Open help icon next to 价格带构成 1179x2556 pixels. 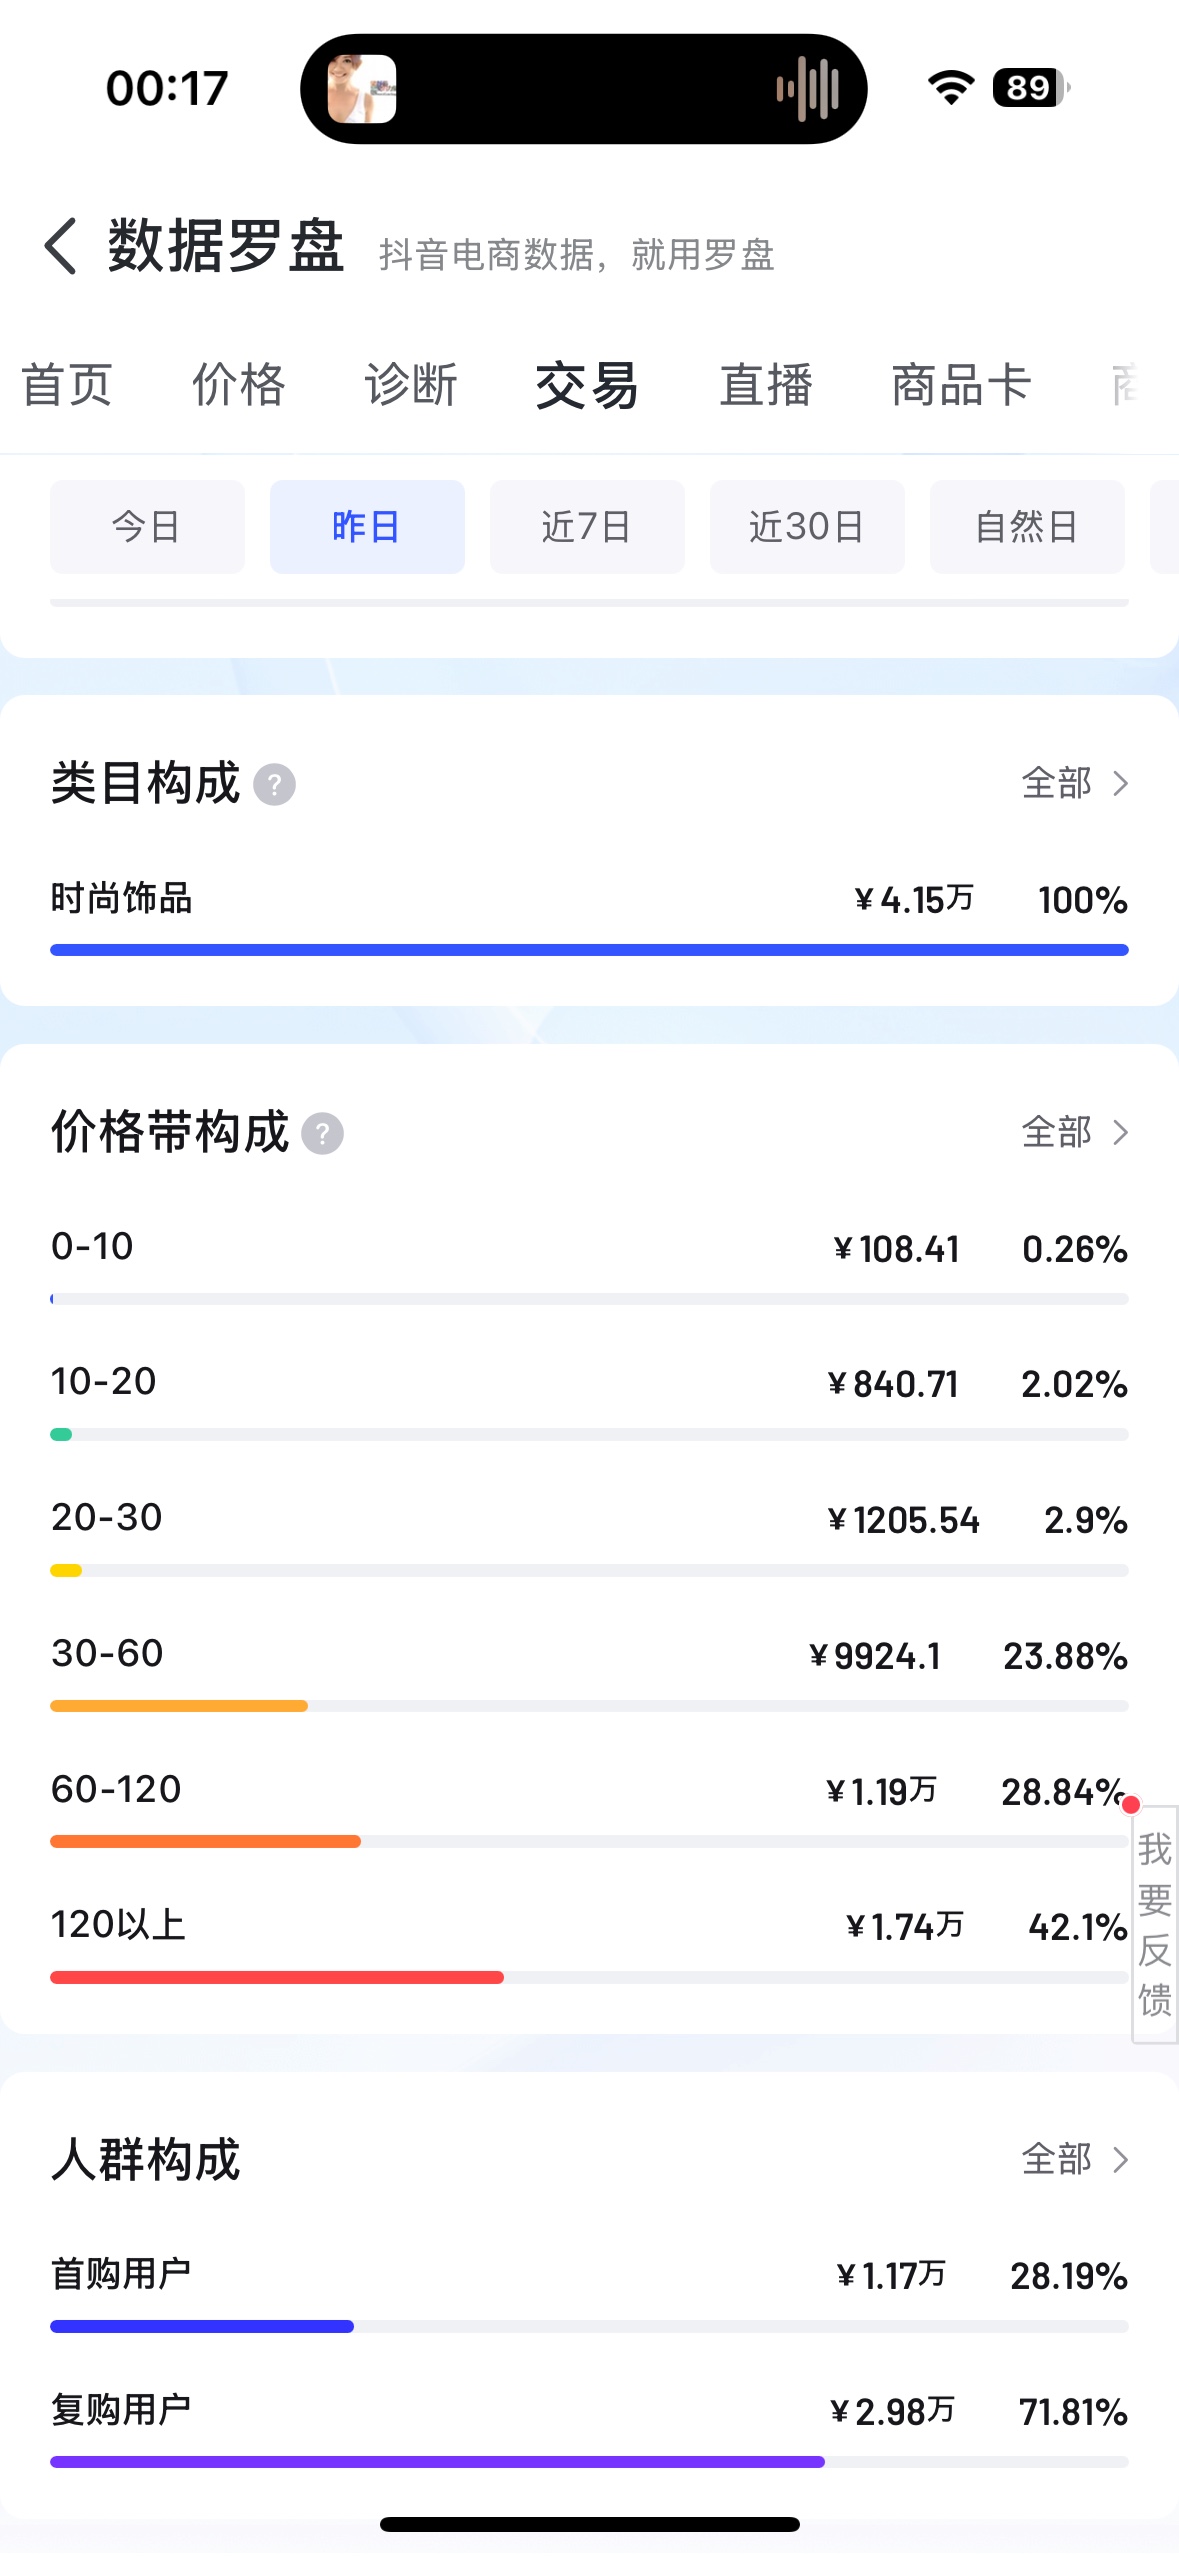click(x=322, y=1133)
